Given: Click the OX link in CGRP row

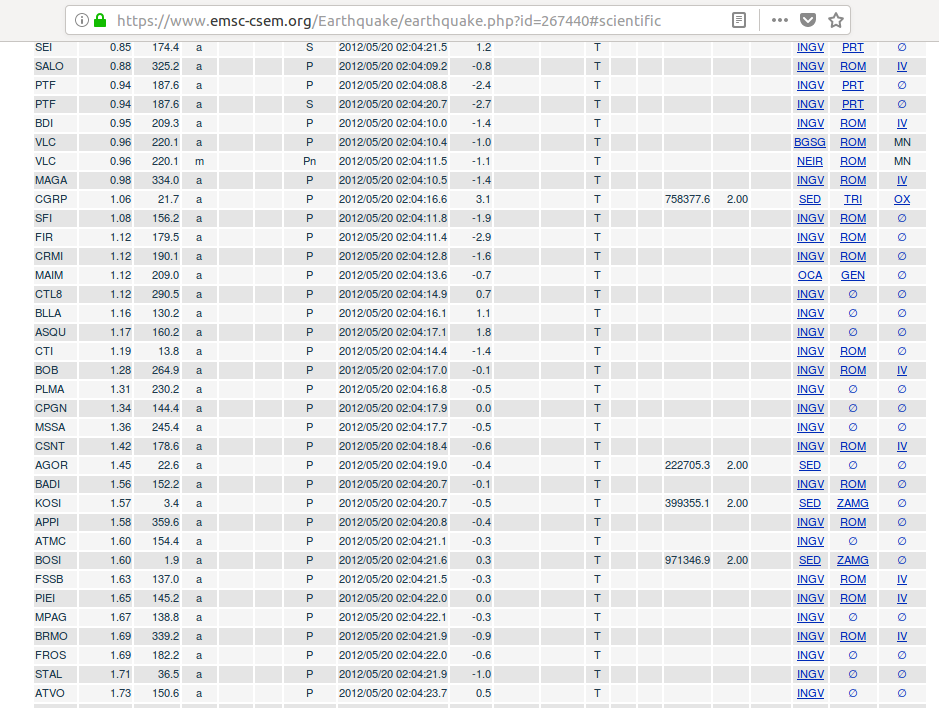Looking at the screenshot, I should (901, 199).
